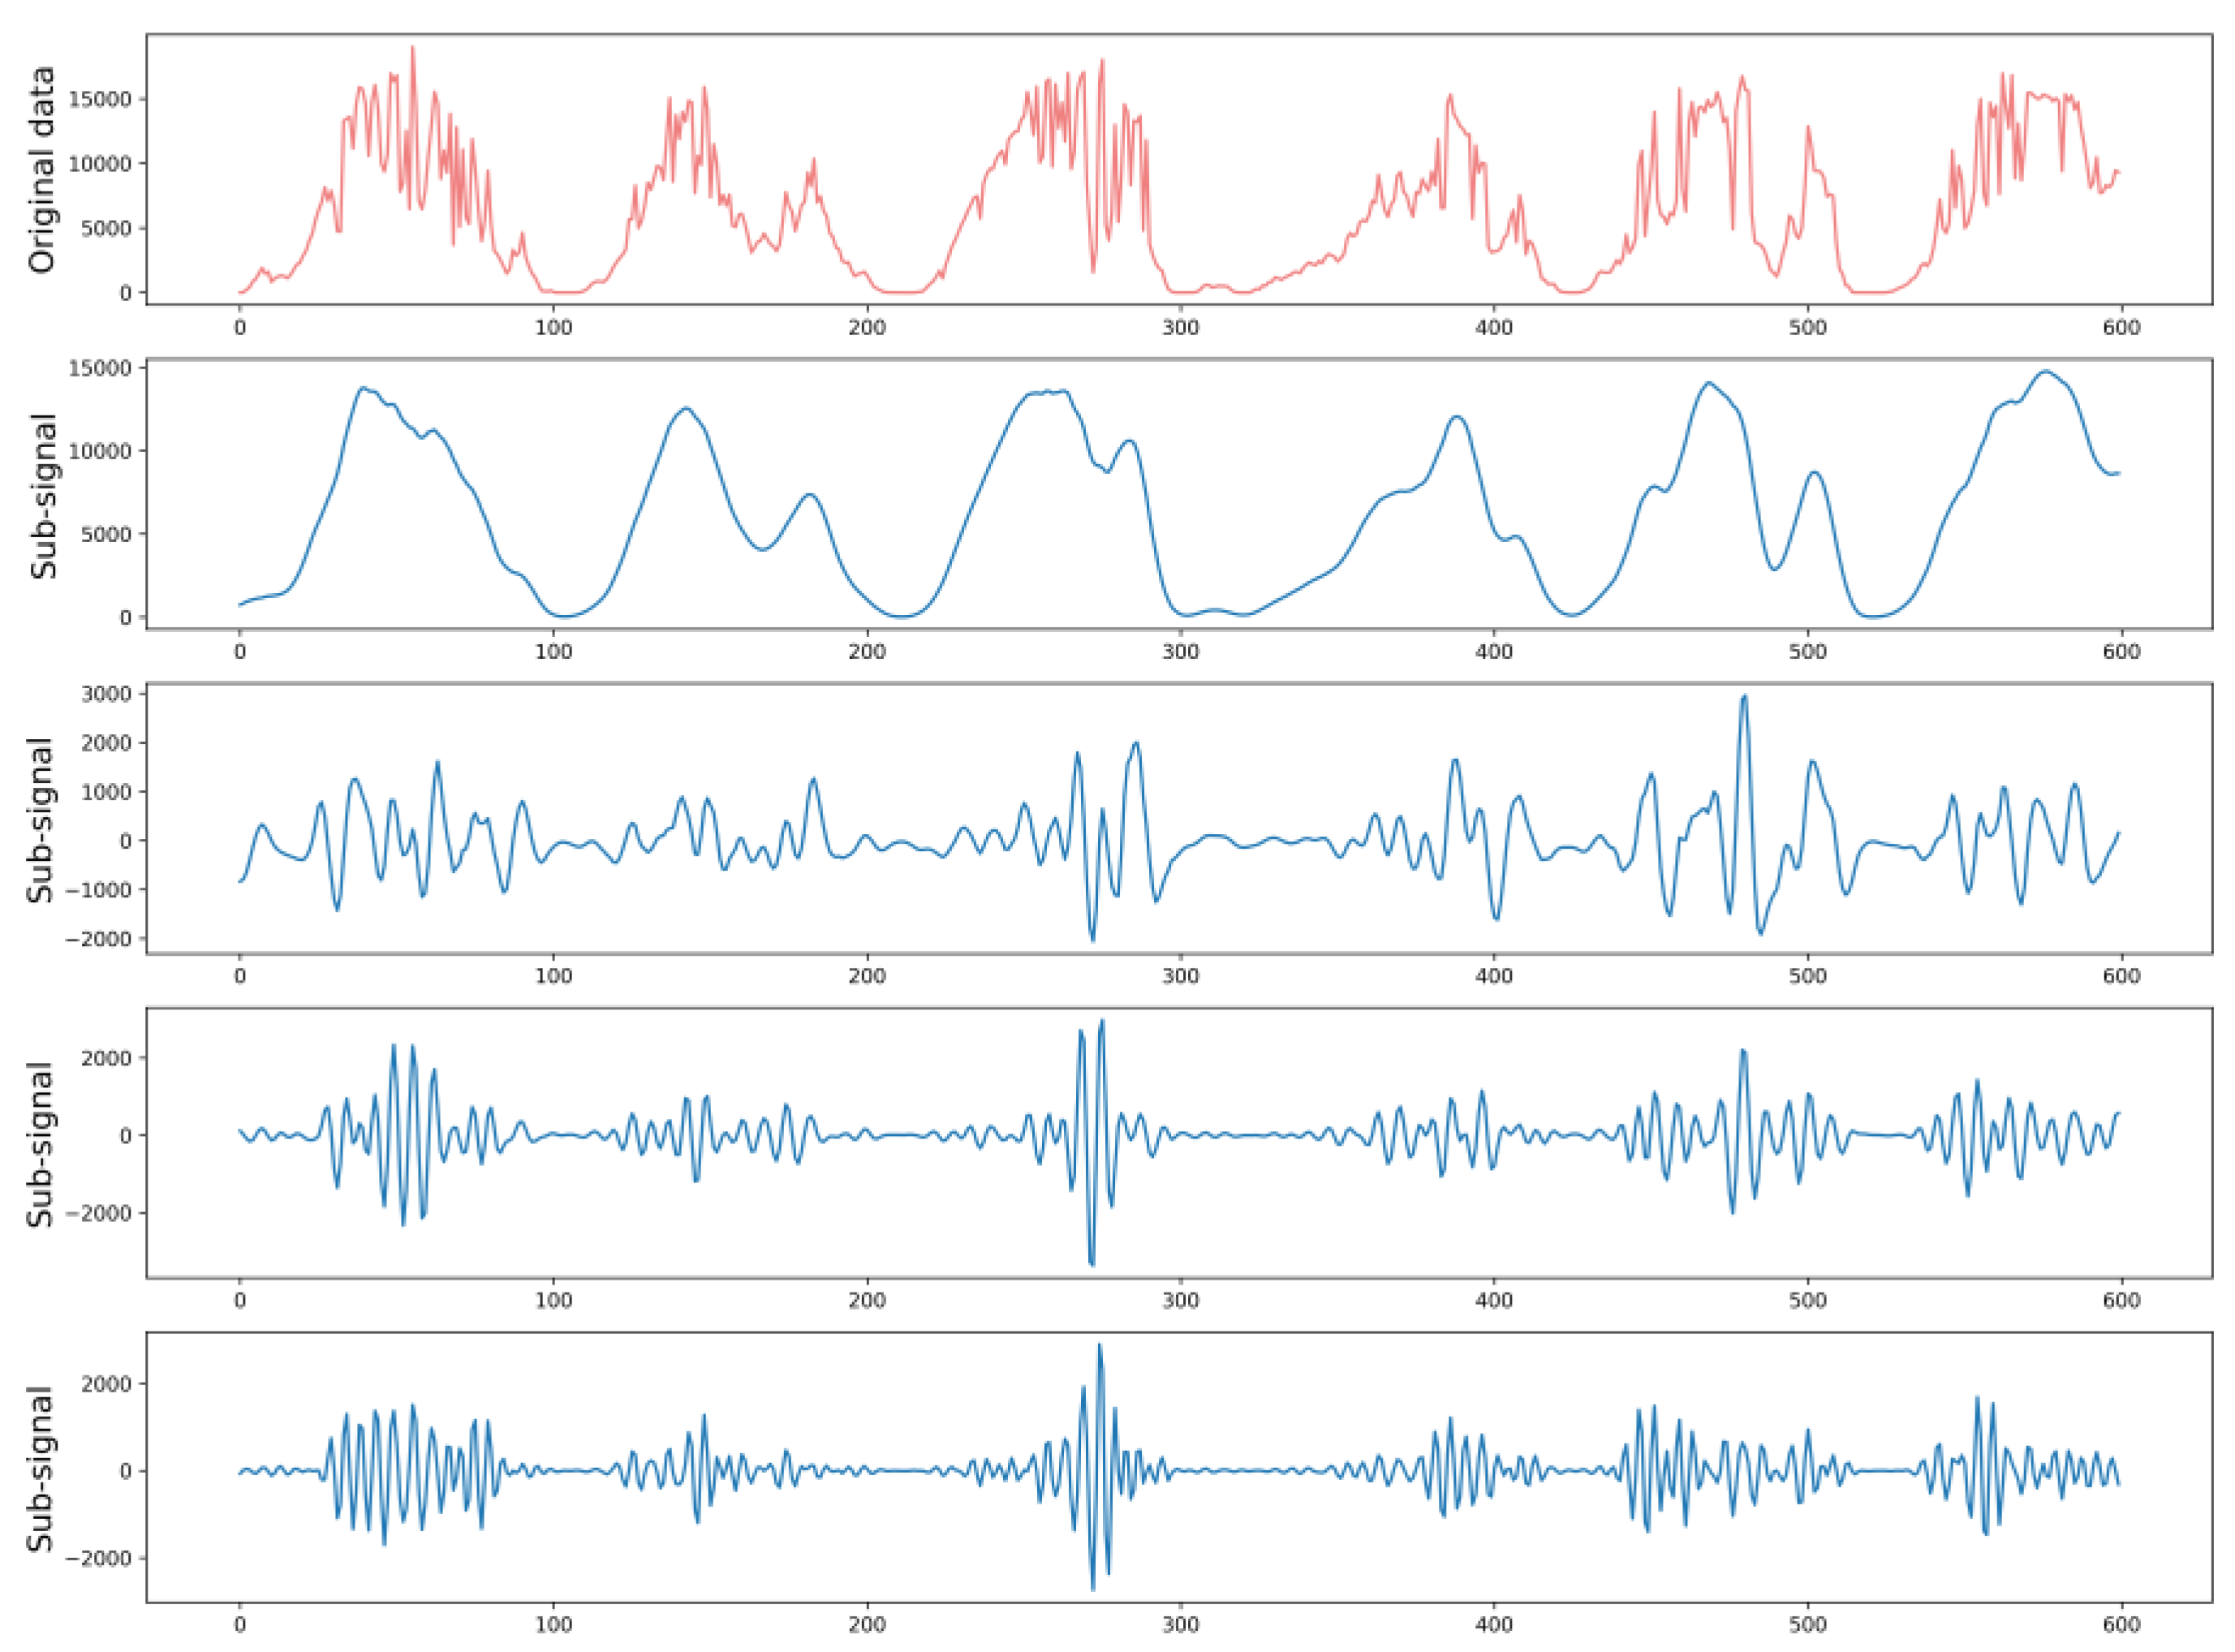Click the tallest peak near 480 in third plot
This screenshot has height=1652, width=2235.
[1744, 697]
